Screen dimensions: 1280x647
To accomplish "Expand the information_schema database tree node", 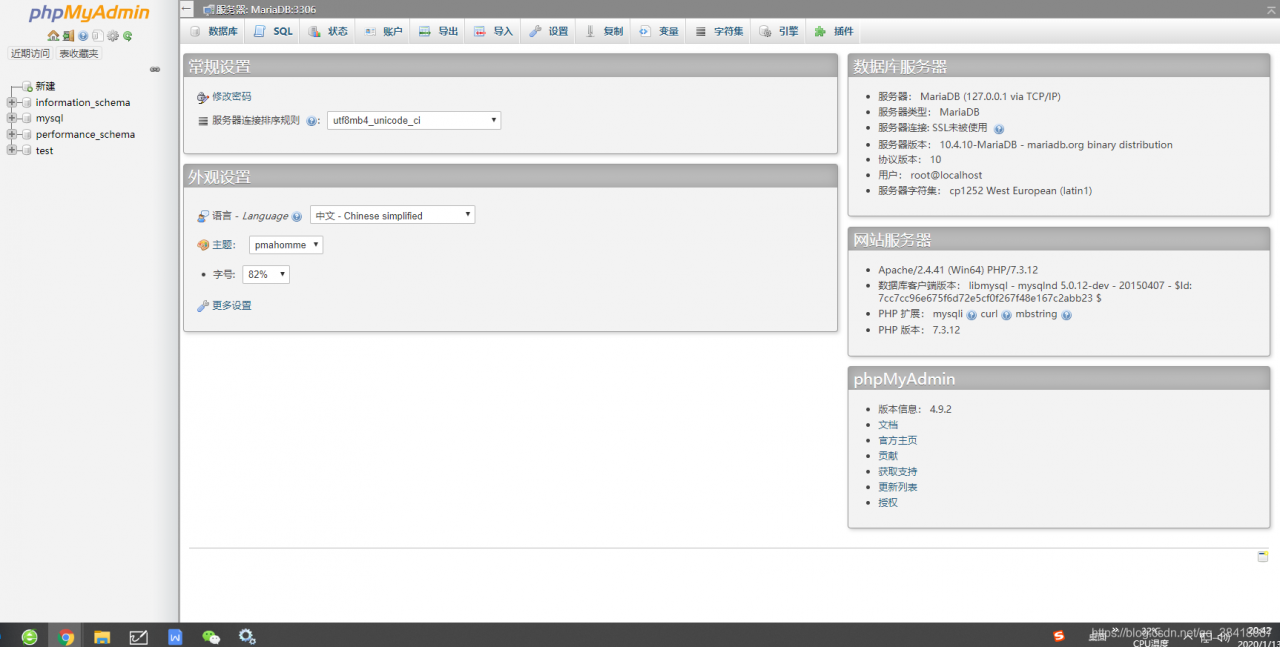I will coord(12,102).
